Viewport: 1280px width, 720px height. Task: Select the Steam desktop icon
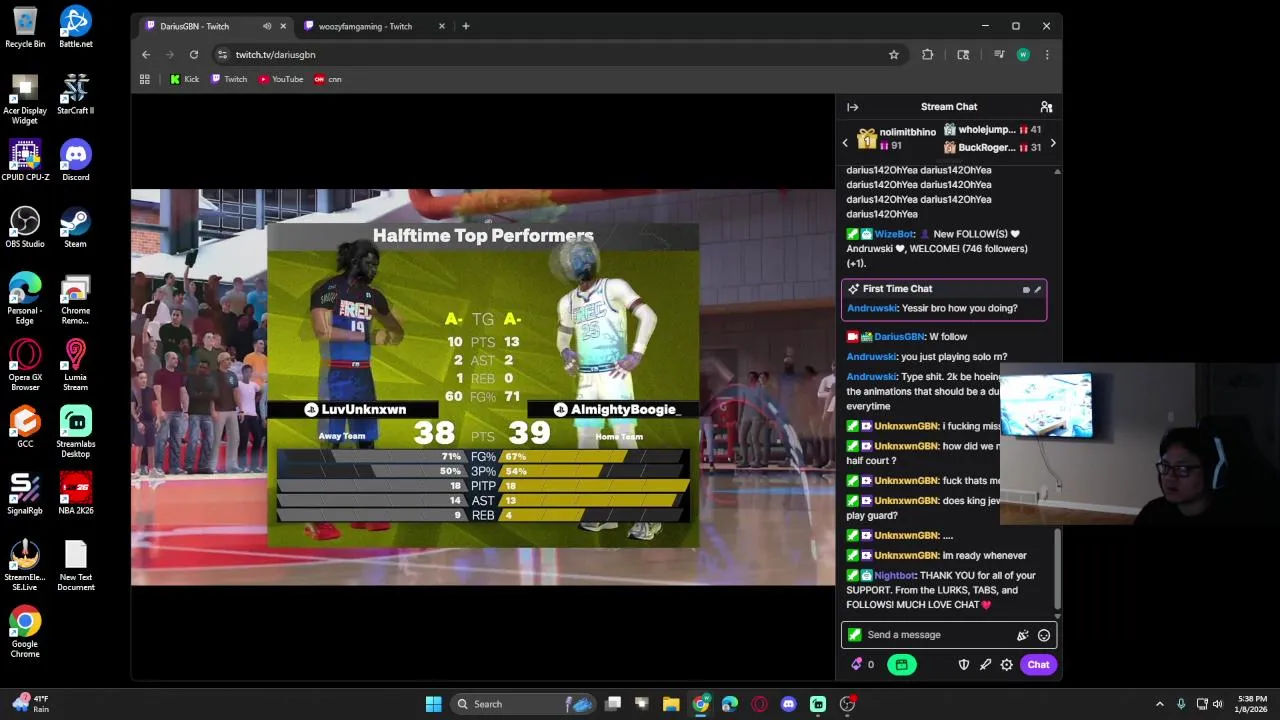(x=75, y=228)
